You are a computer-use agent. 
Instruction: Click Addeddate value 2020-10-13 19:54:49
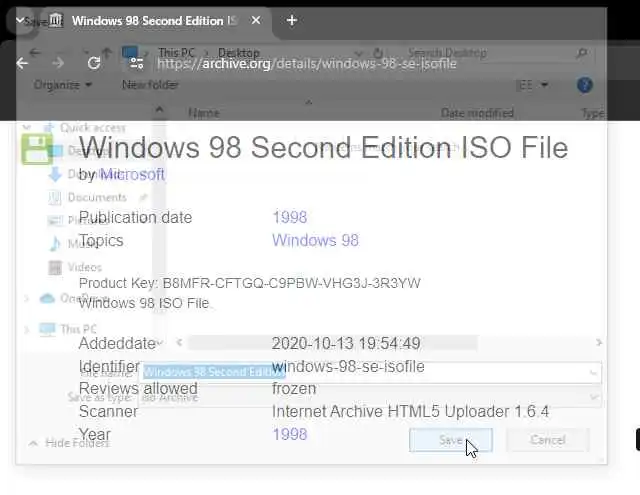346,344
